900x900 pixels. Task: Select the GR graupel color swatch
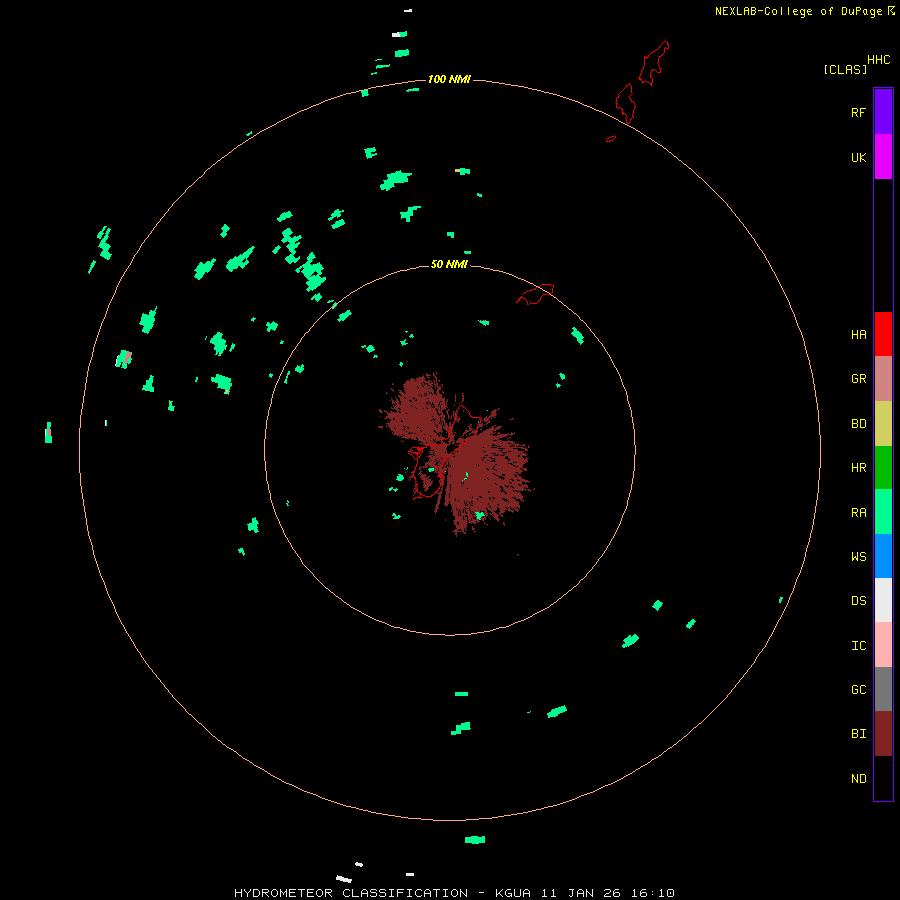click(883, 379)
